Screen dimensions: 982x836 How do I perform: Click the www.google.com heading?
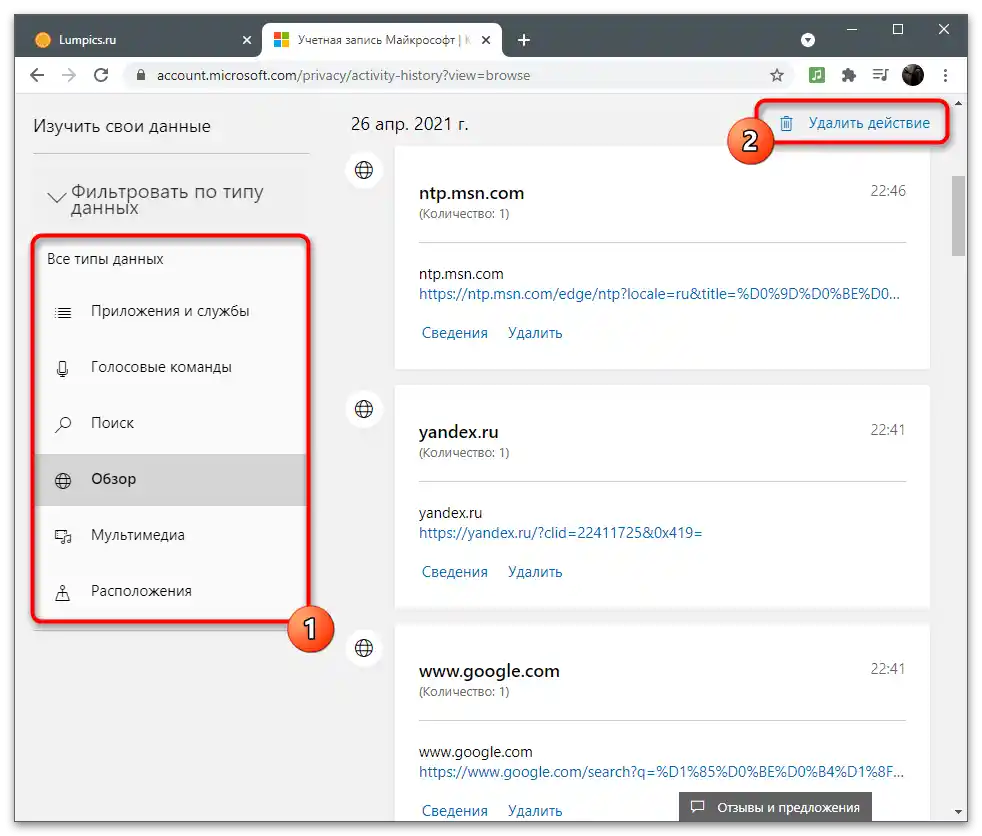point(489,671)
